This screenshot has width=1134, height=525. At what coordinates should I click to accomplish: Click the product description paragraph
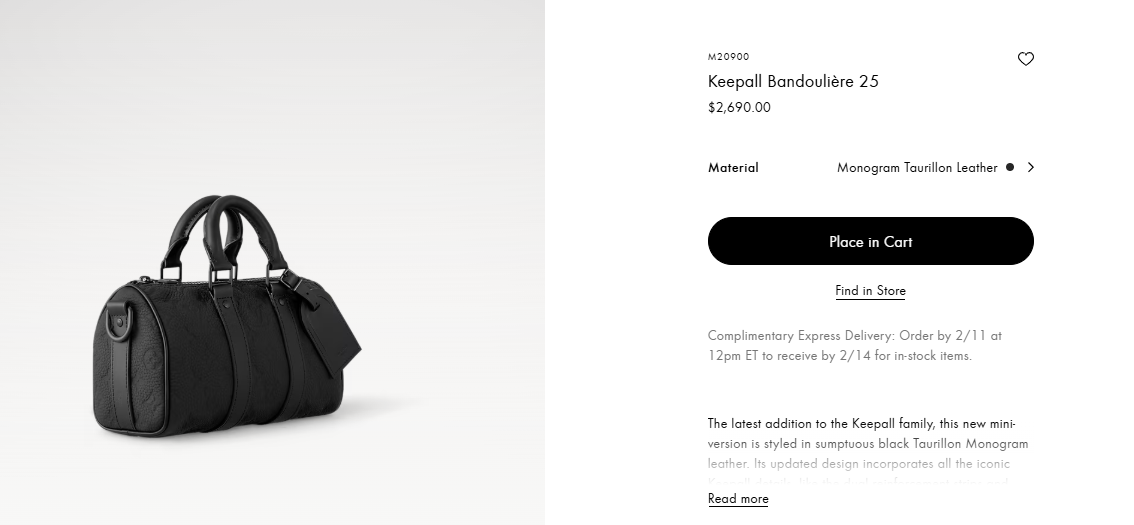click(x=867, y=443)
